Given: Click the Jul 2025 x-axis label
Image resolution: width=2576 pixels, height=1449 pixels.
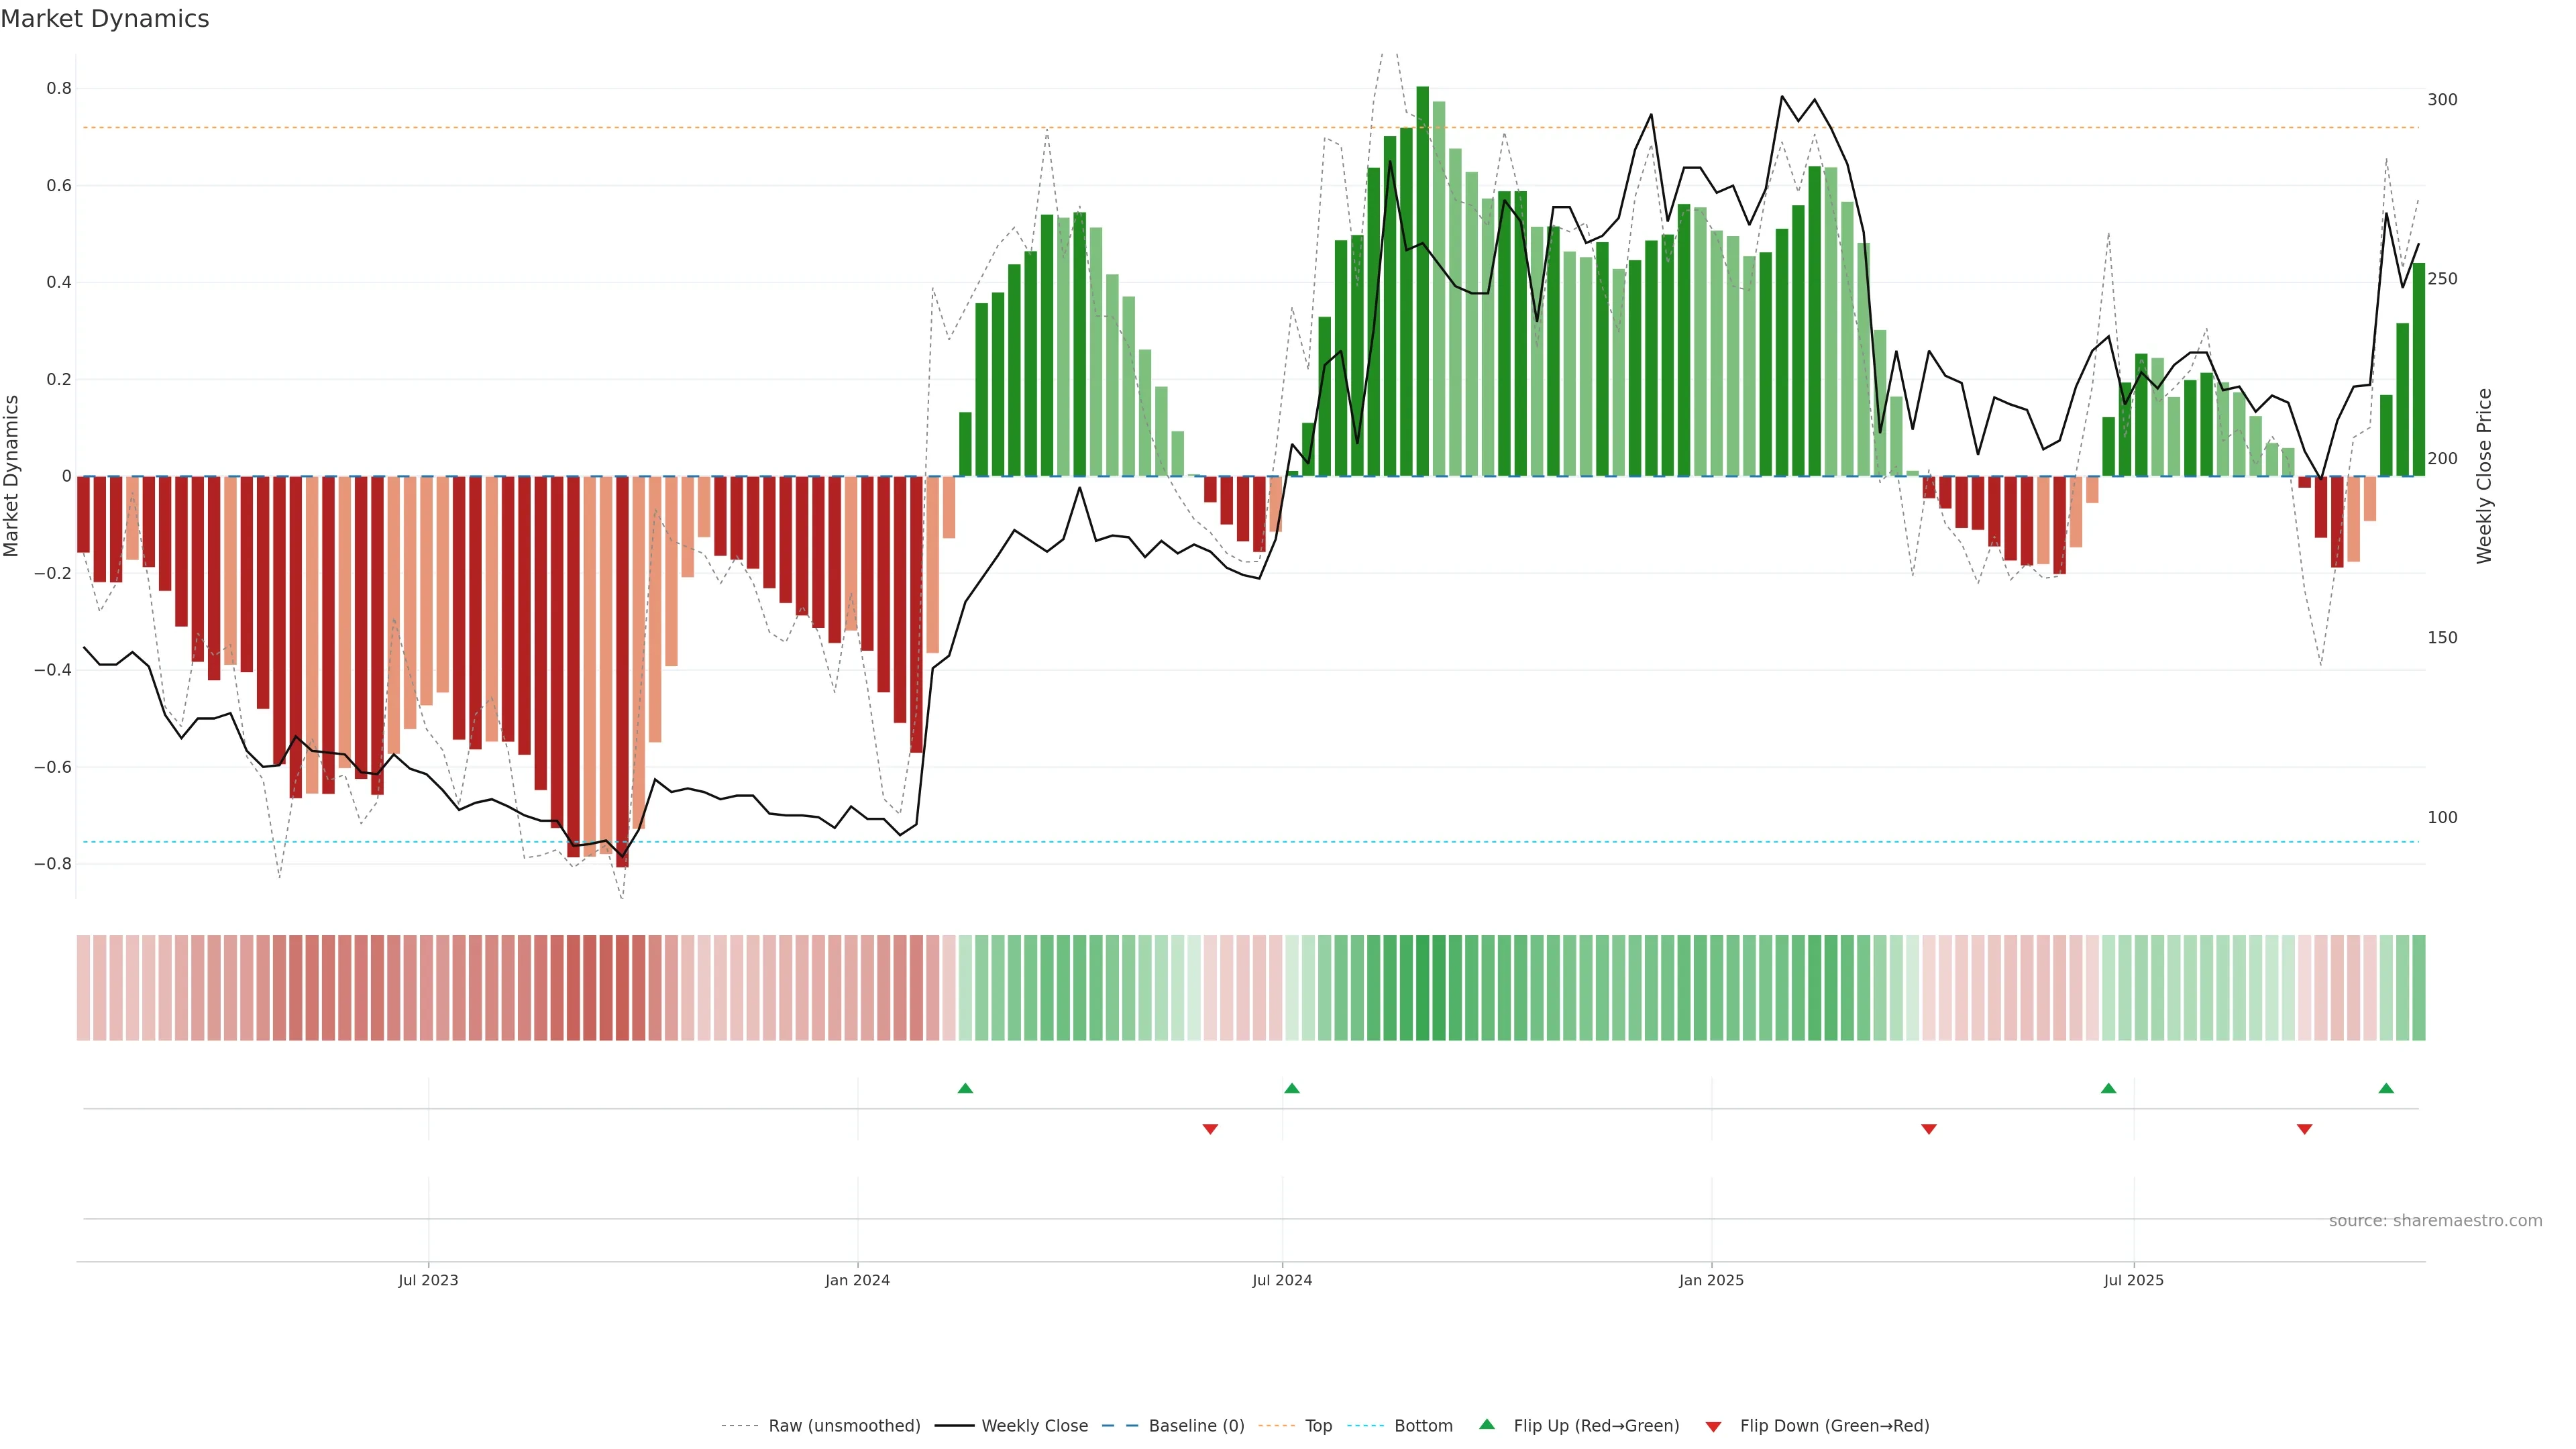Looking at the screenshot, I should pyautogui.click(x=2133, y=1280).
